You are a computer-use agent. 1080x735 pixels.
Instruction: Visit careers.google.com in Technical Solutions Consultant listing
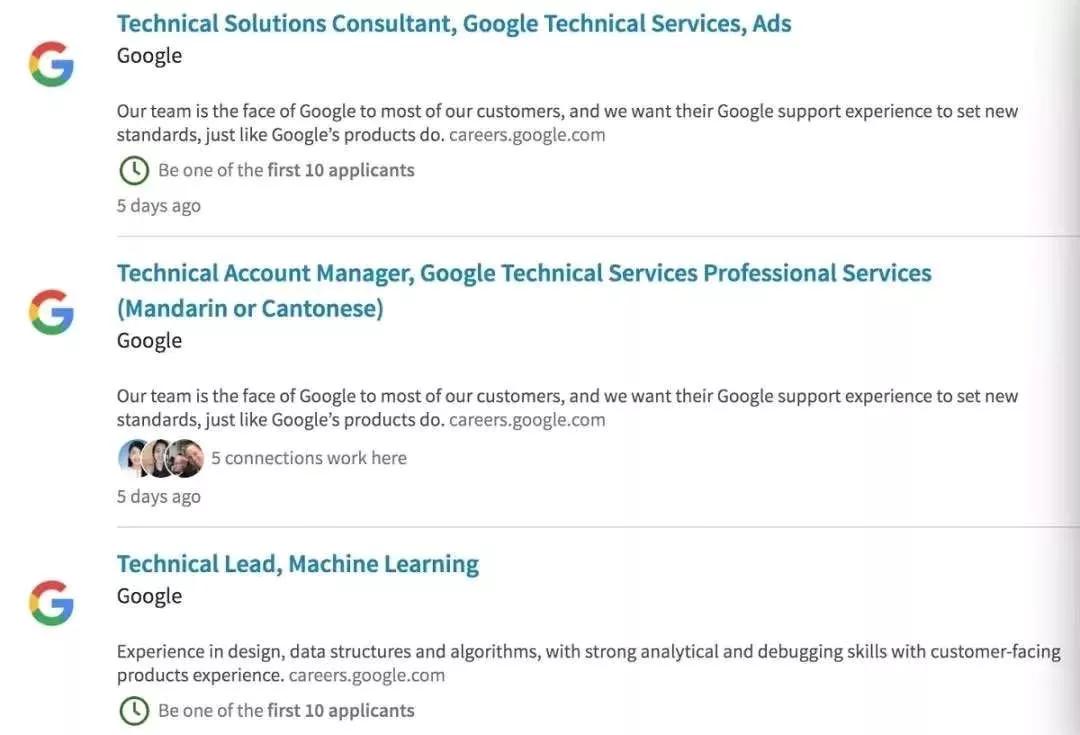(527, 134)
